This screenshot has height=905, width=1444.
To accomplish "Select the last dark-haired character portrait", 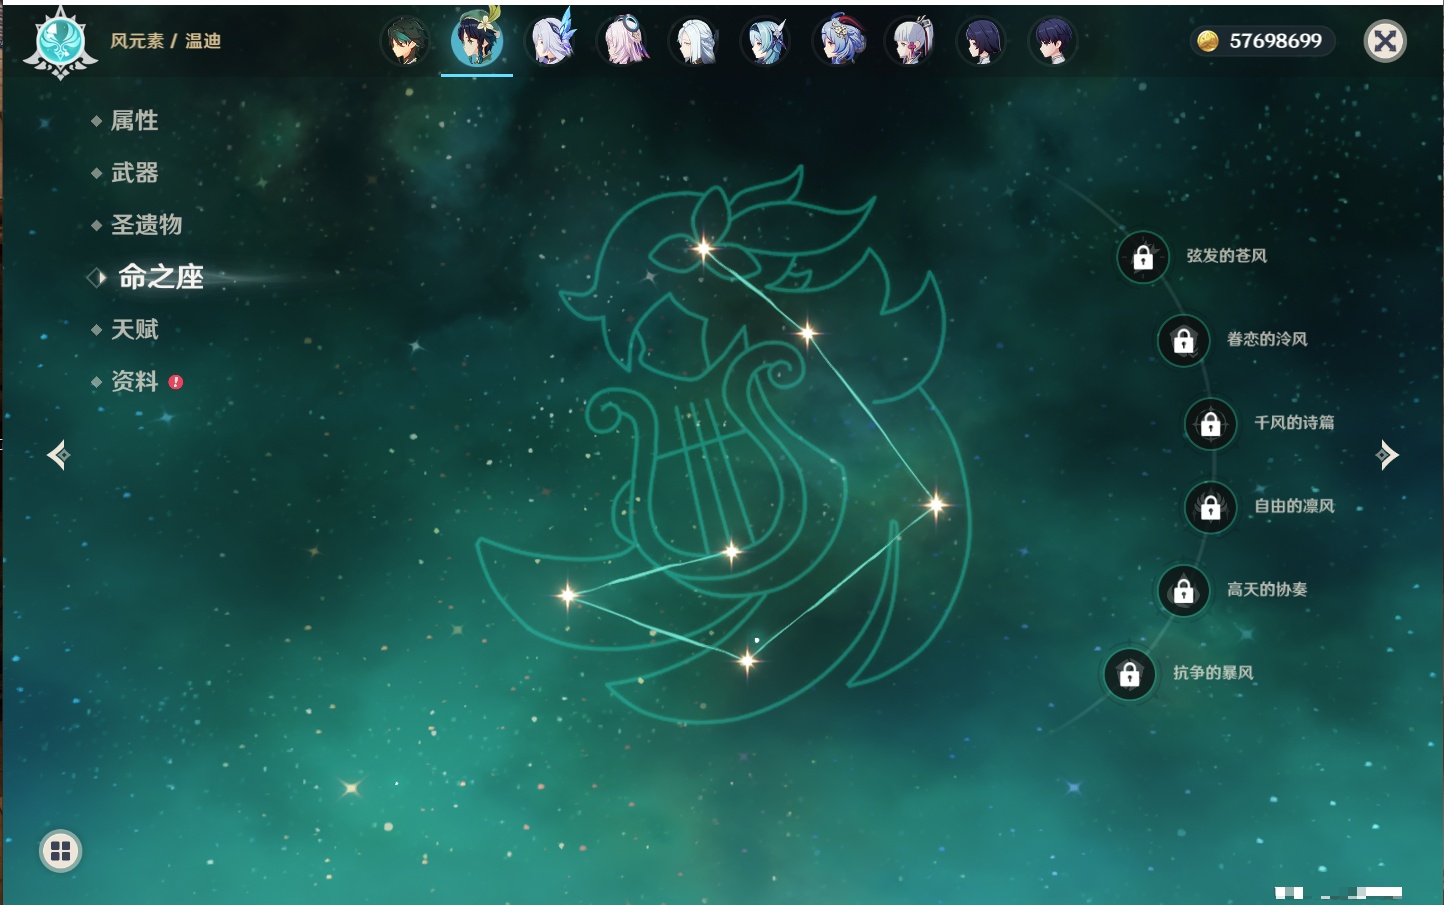I will [x=1053, y=42].
